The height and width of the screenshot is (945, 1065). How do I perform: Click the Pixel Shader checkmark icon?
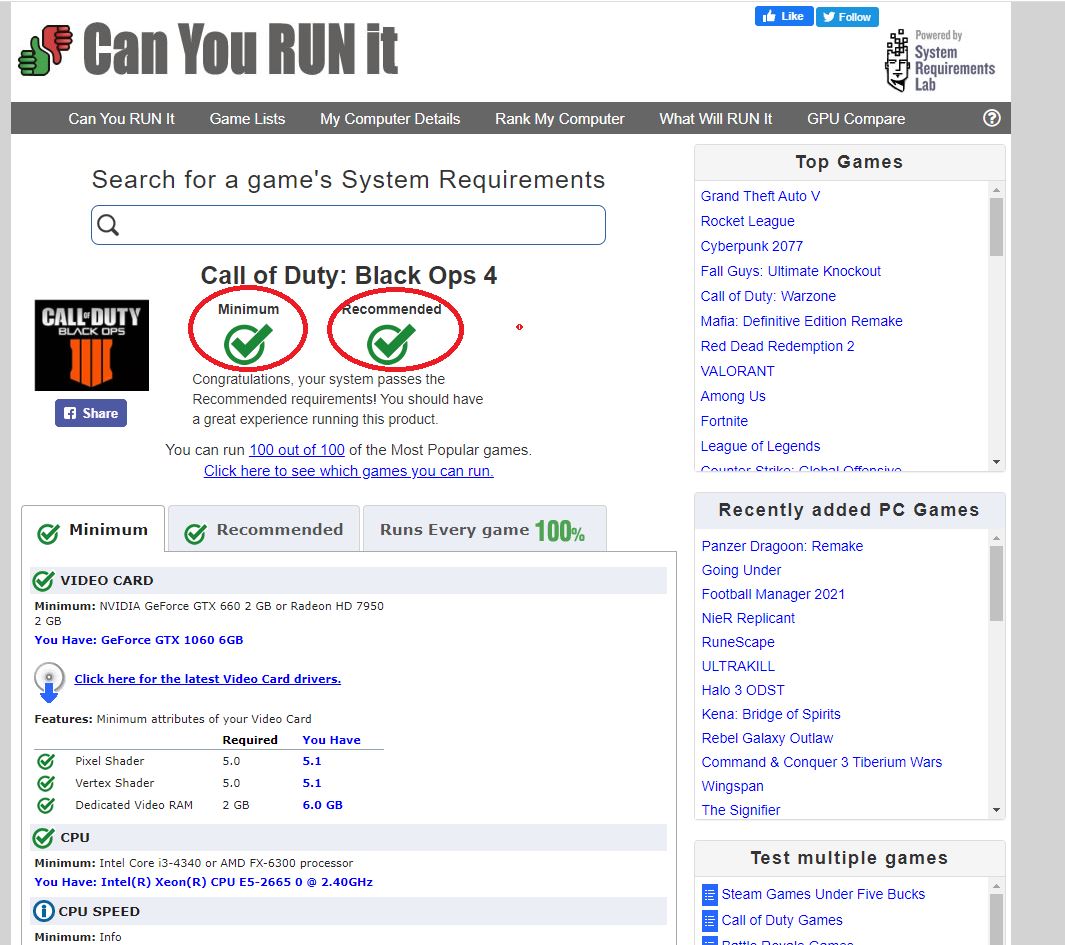tap(46, 761)
